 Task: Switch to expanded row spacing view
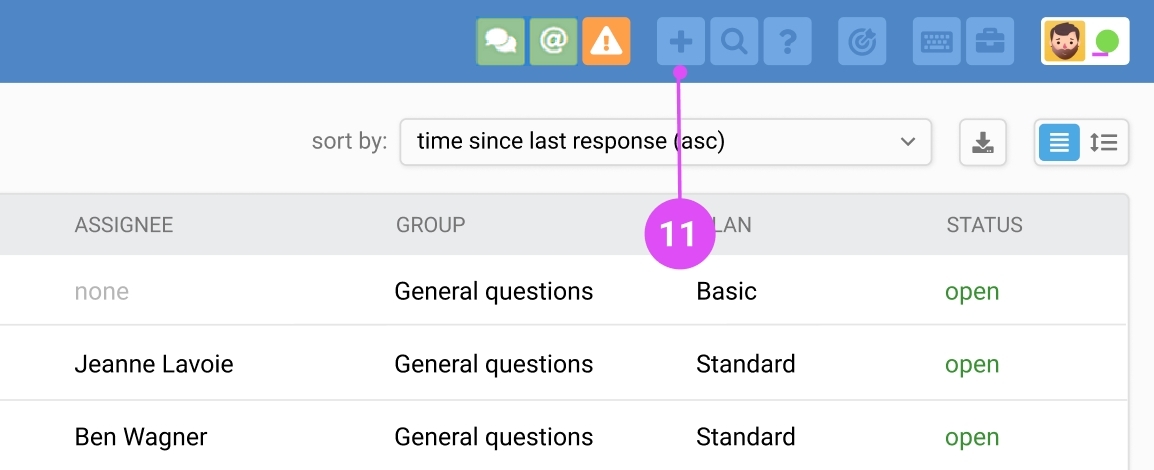pyautogui.click(x=1104, y=142)
